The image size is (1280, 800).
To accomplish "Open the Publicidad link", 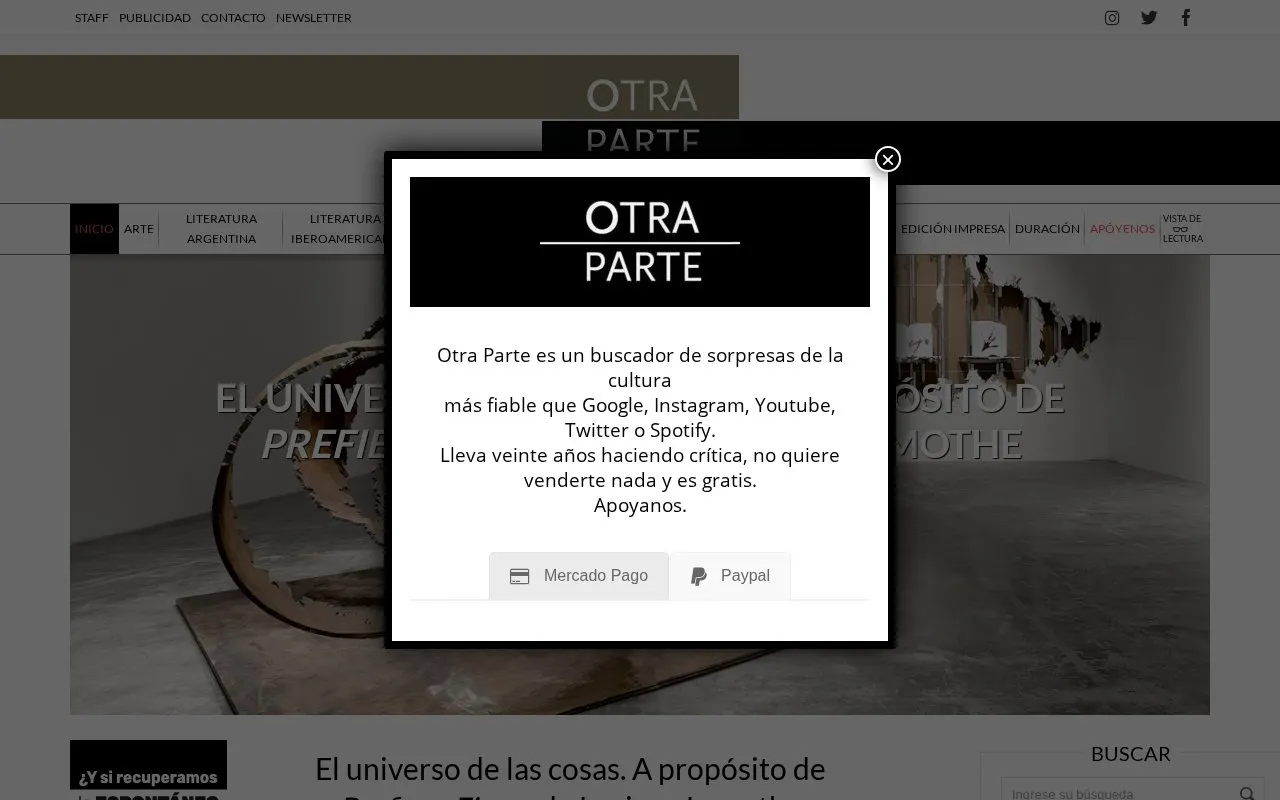I will click(155, 18).
